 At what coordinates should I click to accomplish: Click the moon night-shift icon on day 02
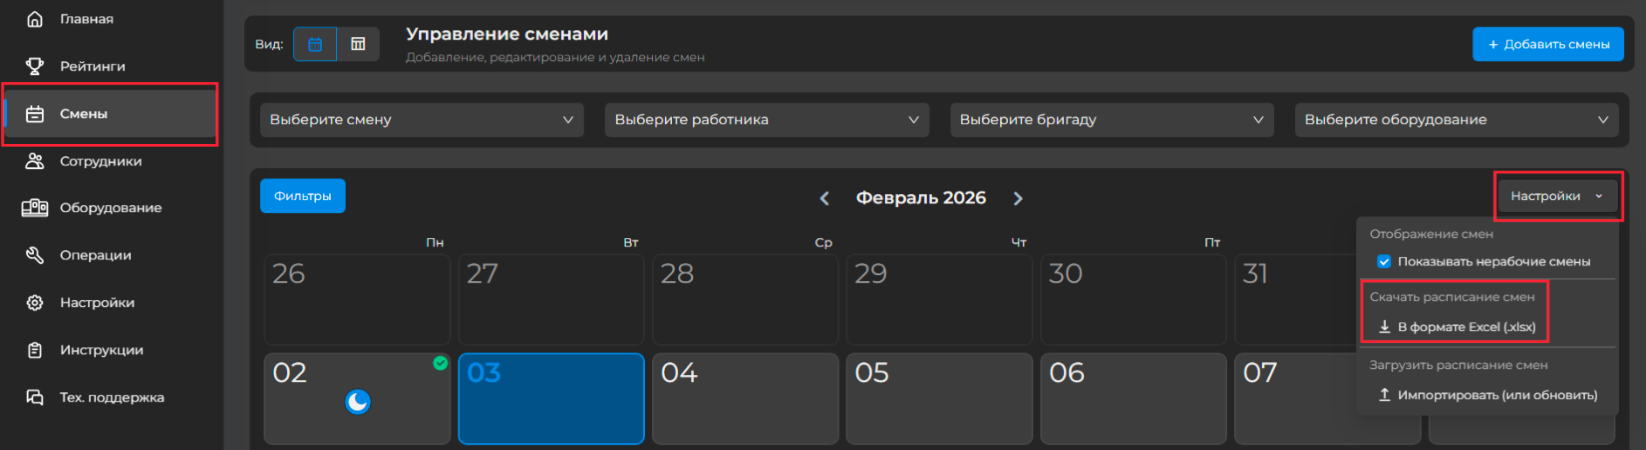click(357, 402)
